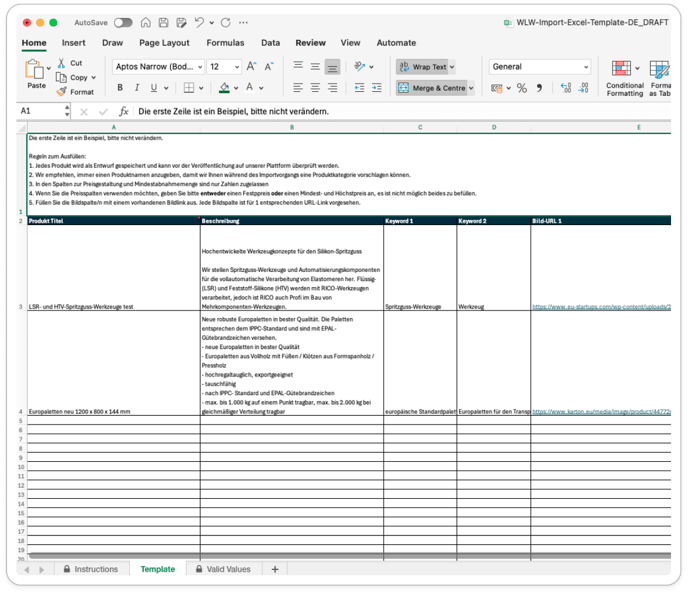
Task: Toggle bottom vertical alignment button
Action: (x=333, y=67)
